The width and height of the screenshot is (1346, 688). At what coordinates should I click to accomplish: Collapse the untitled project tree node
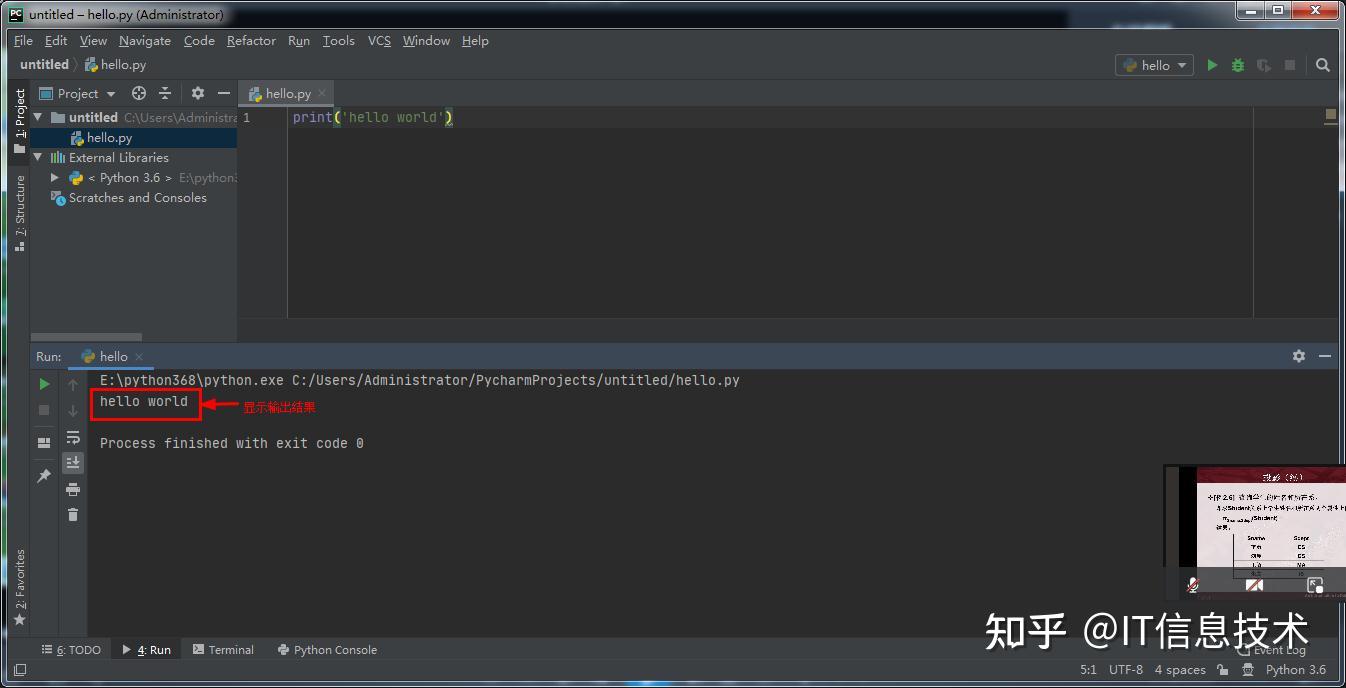pyautogui.click(x=37, y=117)
